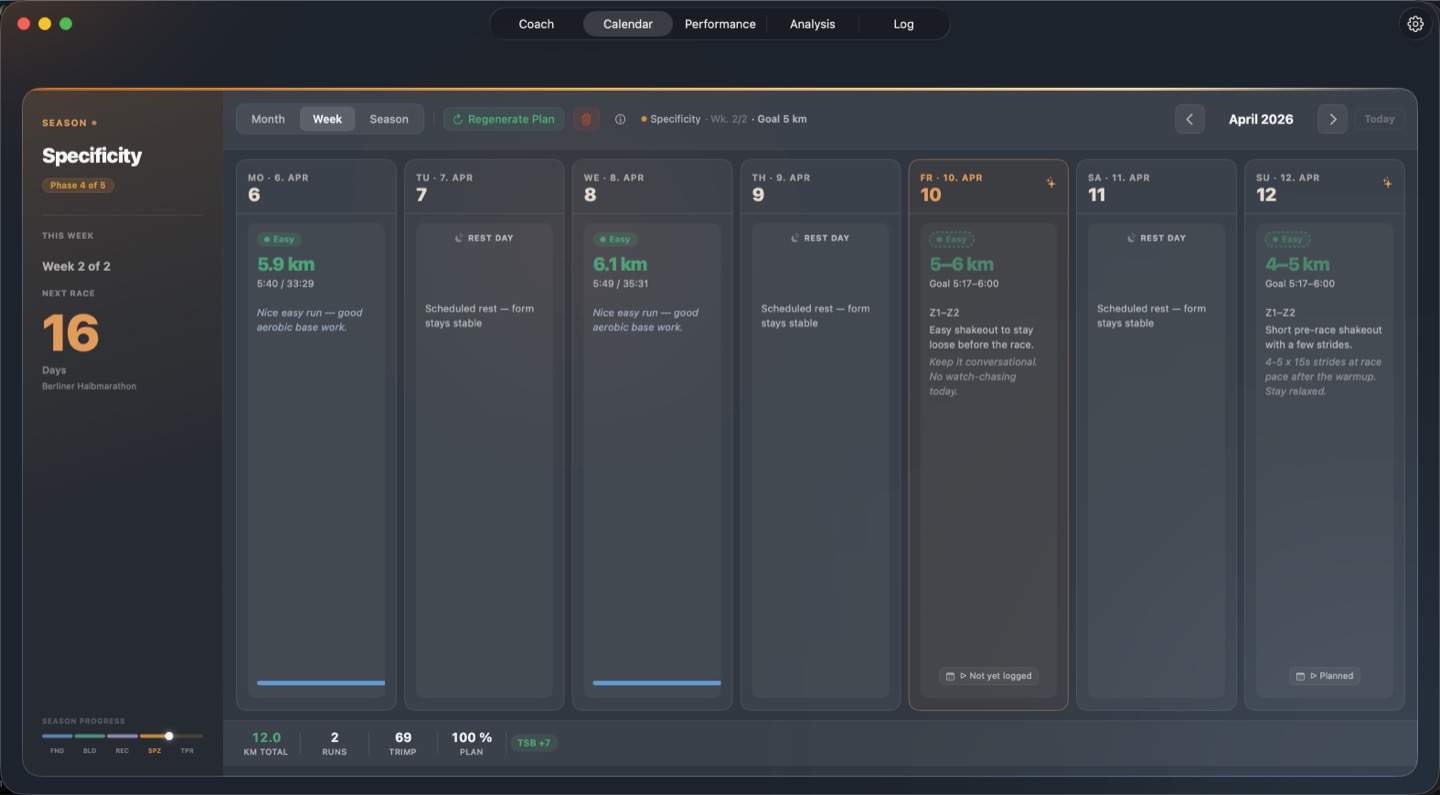1440x795 pixels.
Task: Click the sparkle icon on Sunday April 12
Action: (x=1388, y=183)
